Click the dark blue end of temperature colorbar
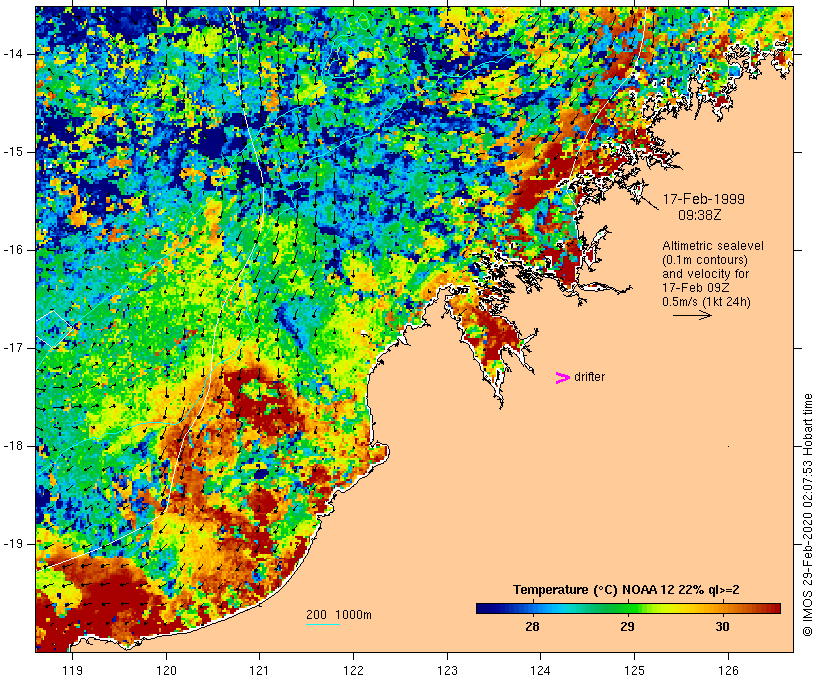This screenshot has width=820, height=680. pos(482,608)
